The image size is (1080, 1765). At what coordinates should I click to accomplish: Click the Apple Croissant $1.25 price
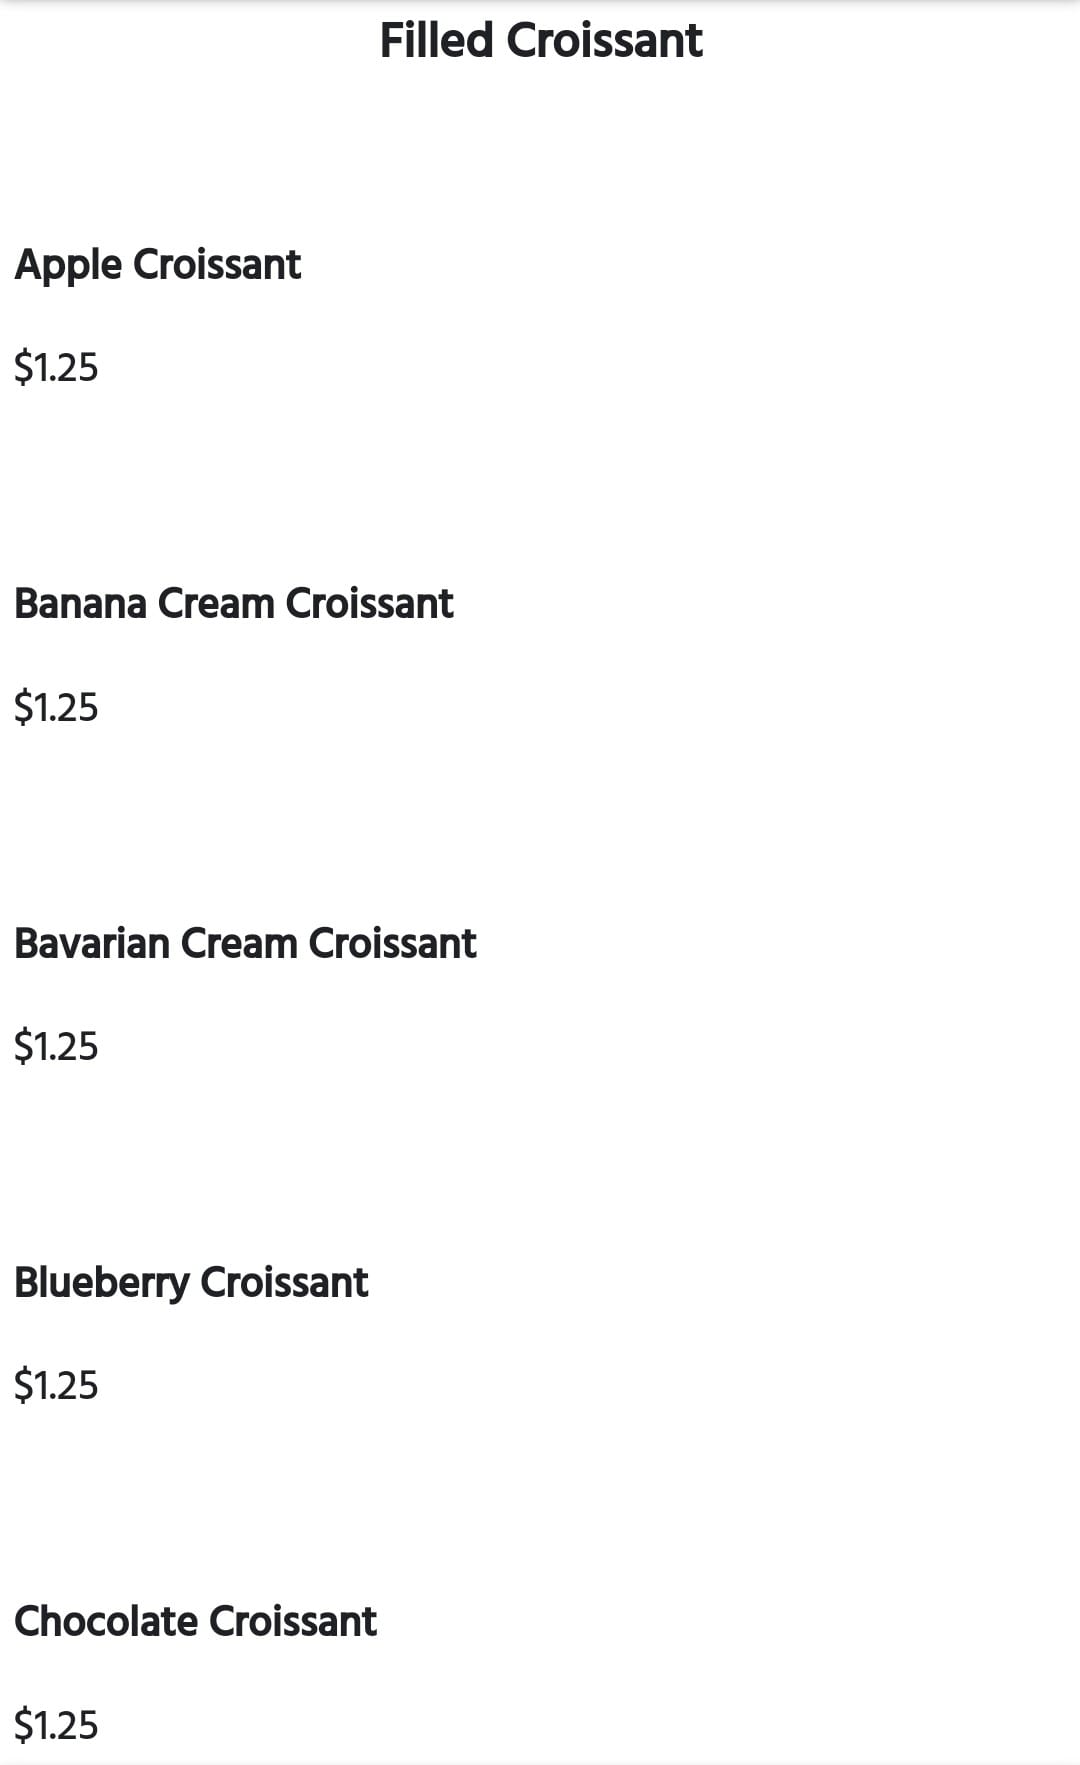(x=56, y=368)
